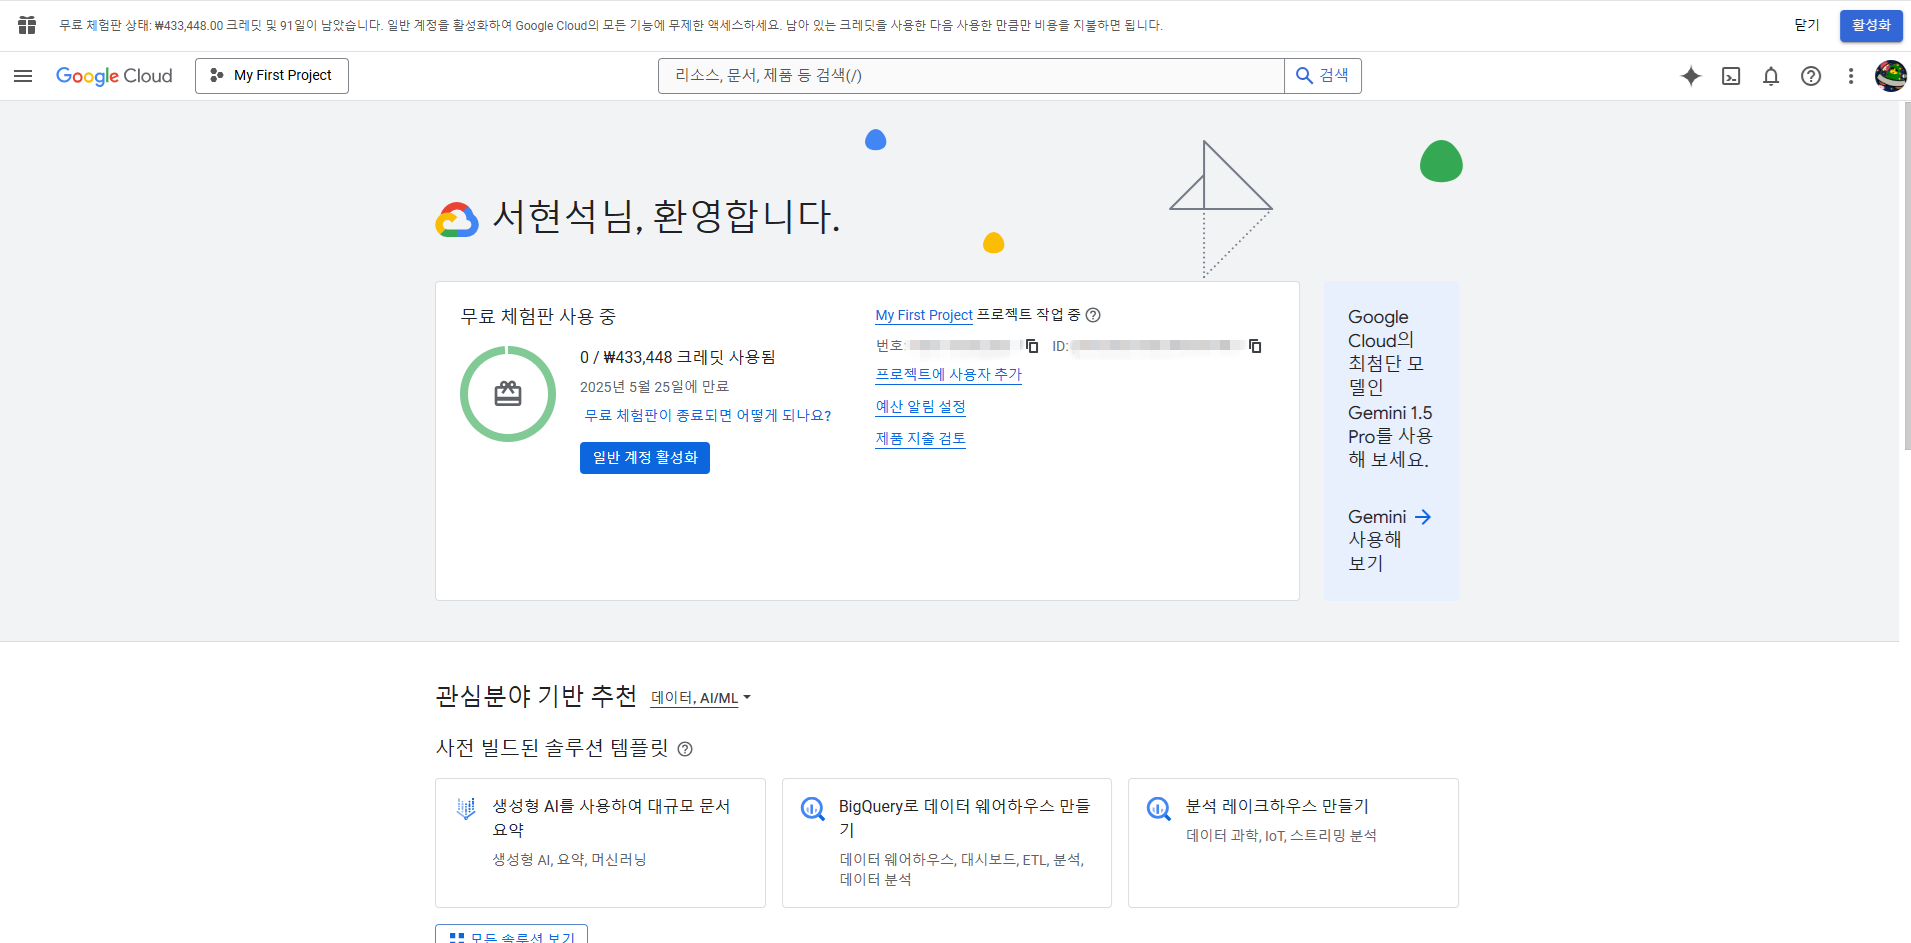This screenshot has height=943, width=1911.
Task: Click the generative AI document summary icon
Action: coord(466,808)
